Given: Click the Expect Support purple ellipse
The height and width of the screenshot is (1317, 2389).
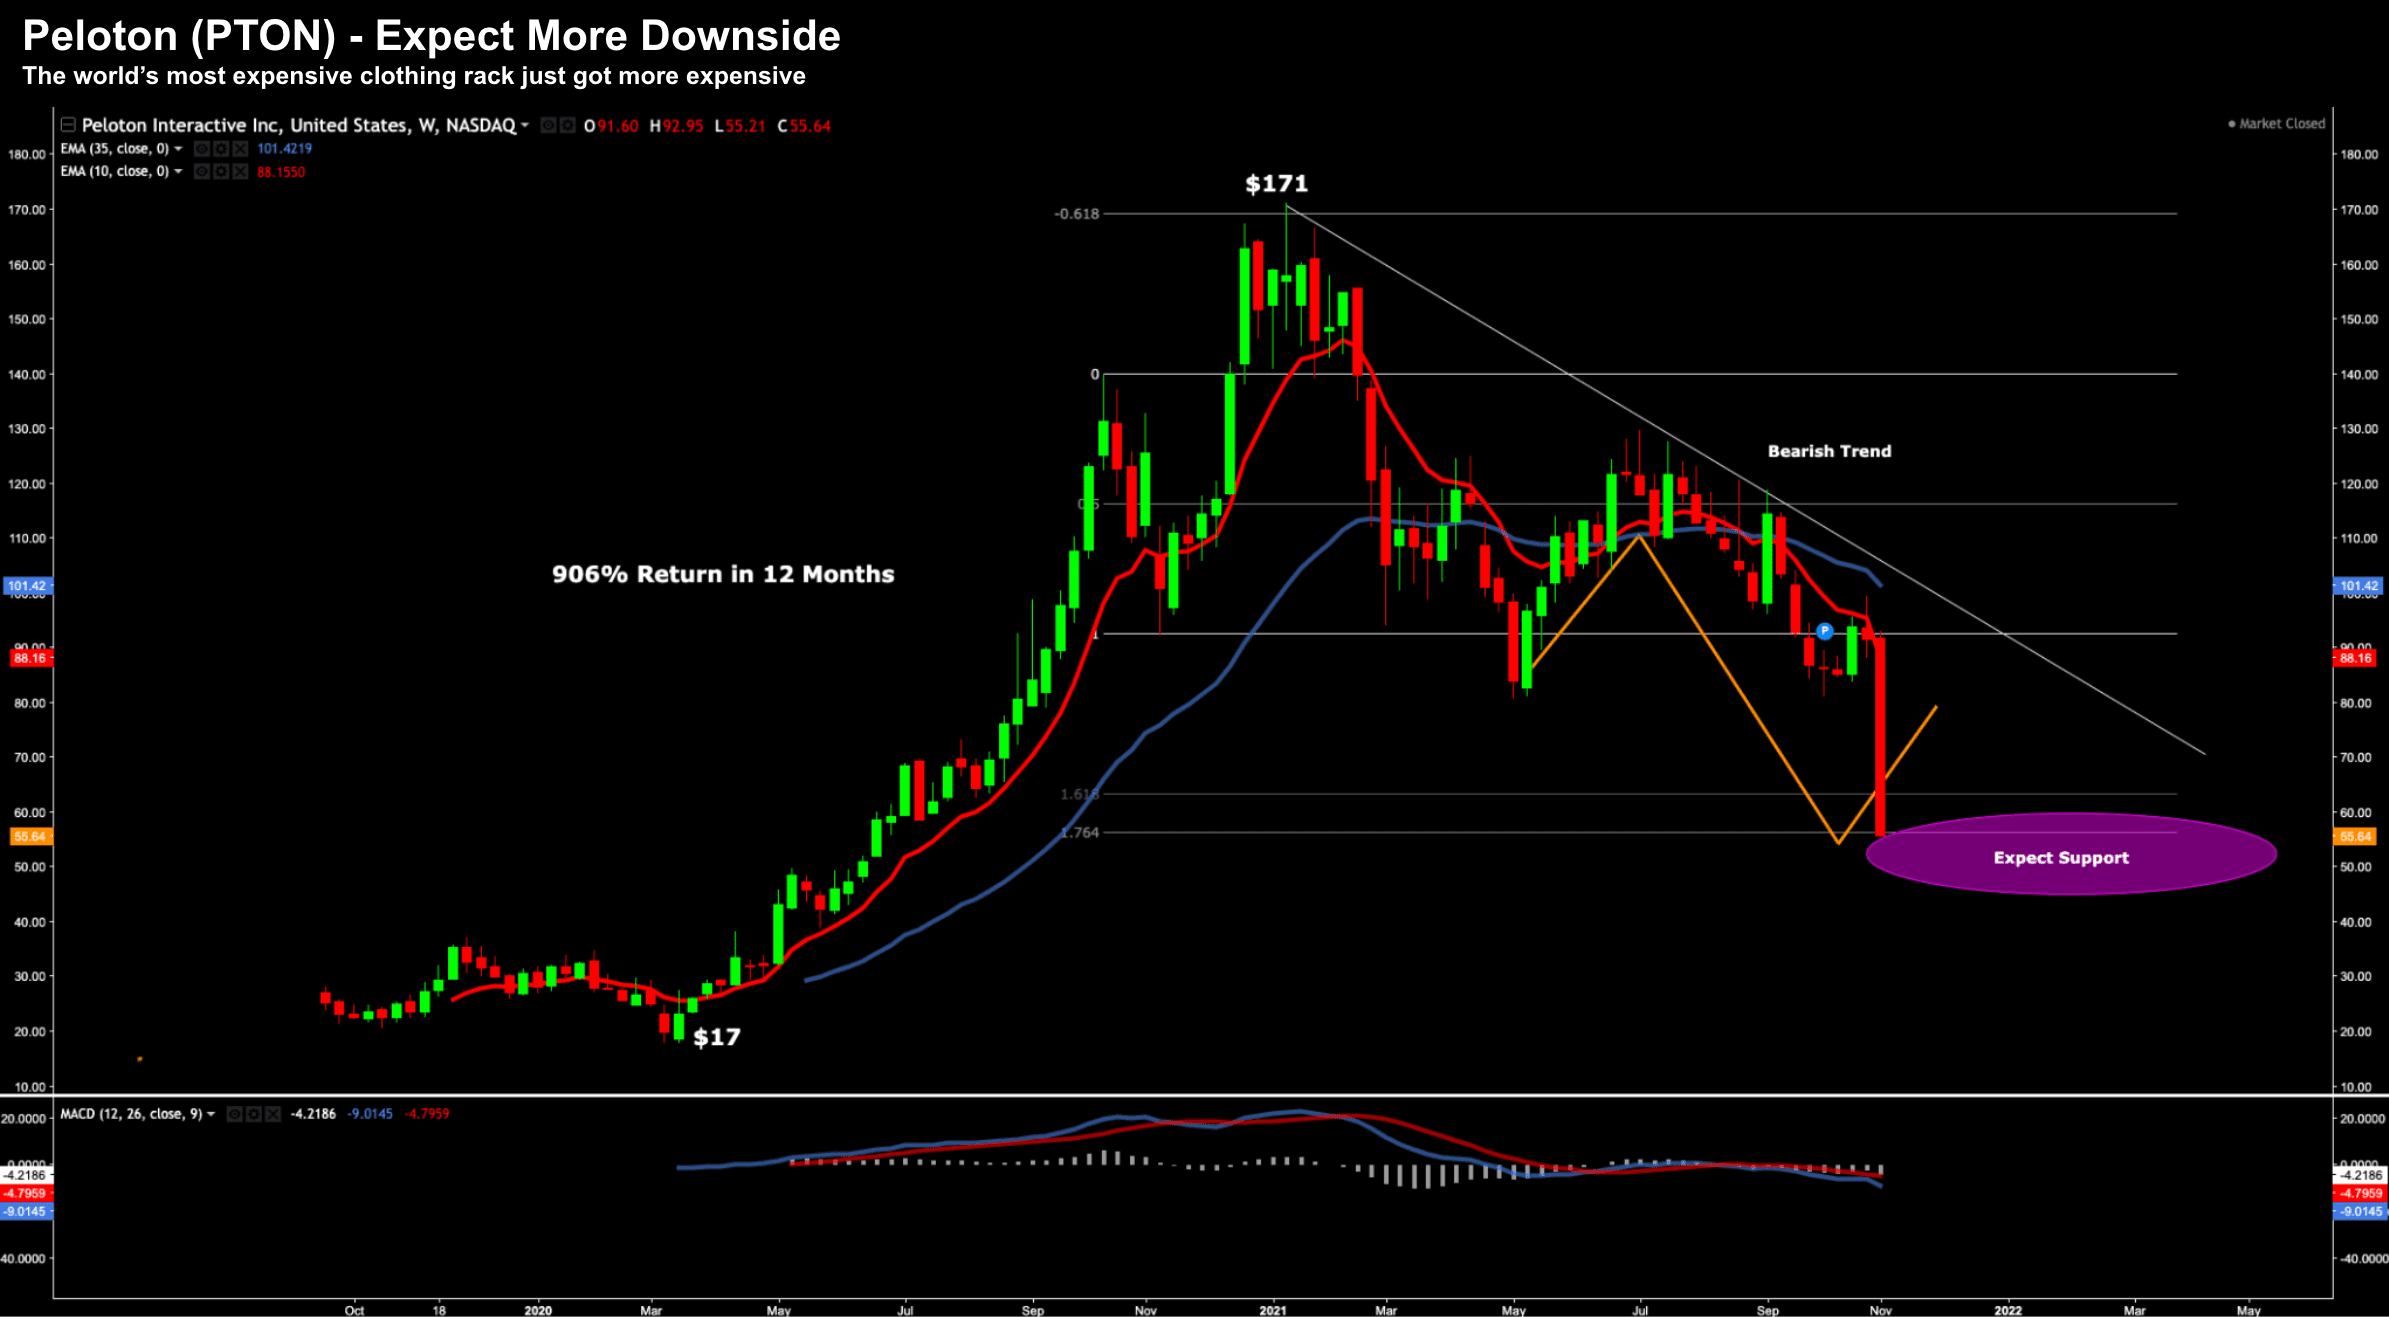Looking at the screenshot, I should coord(2070,855).
